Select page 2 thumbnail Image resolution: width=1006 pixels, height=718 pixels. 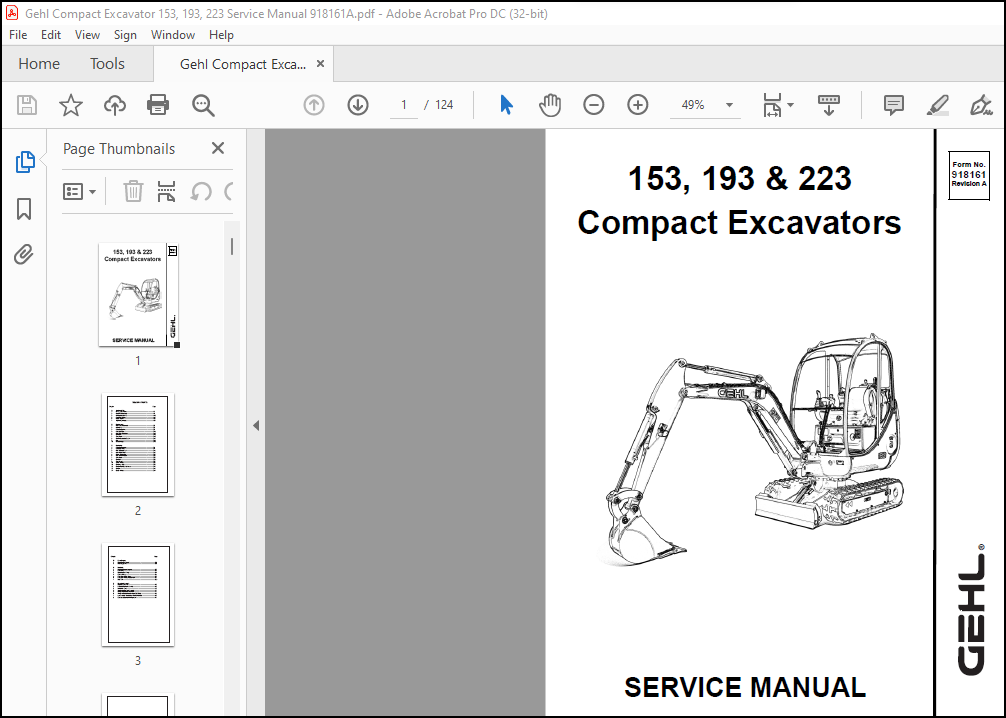[x=138, y=445]
